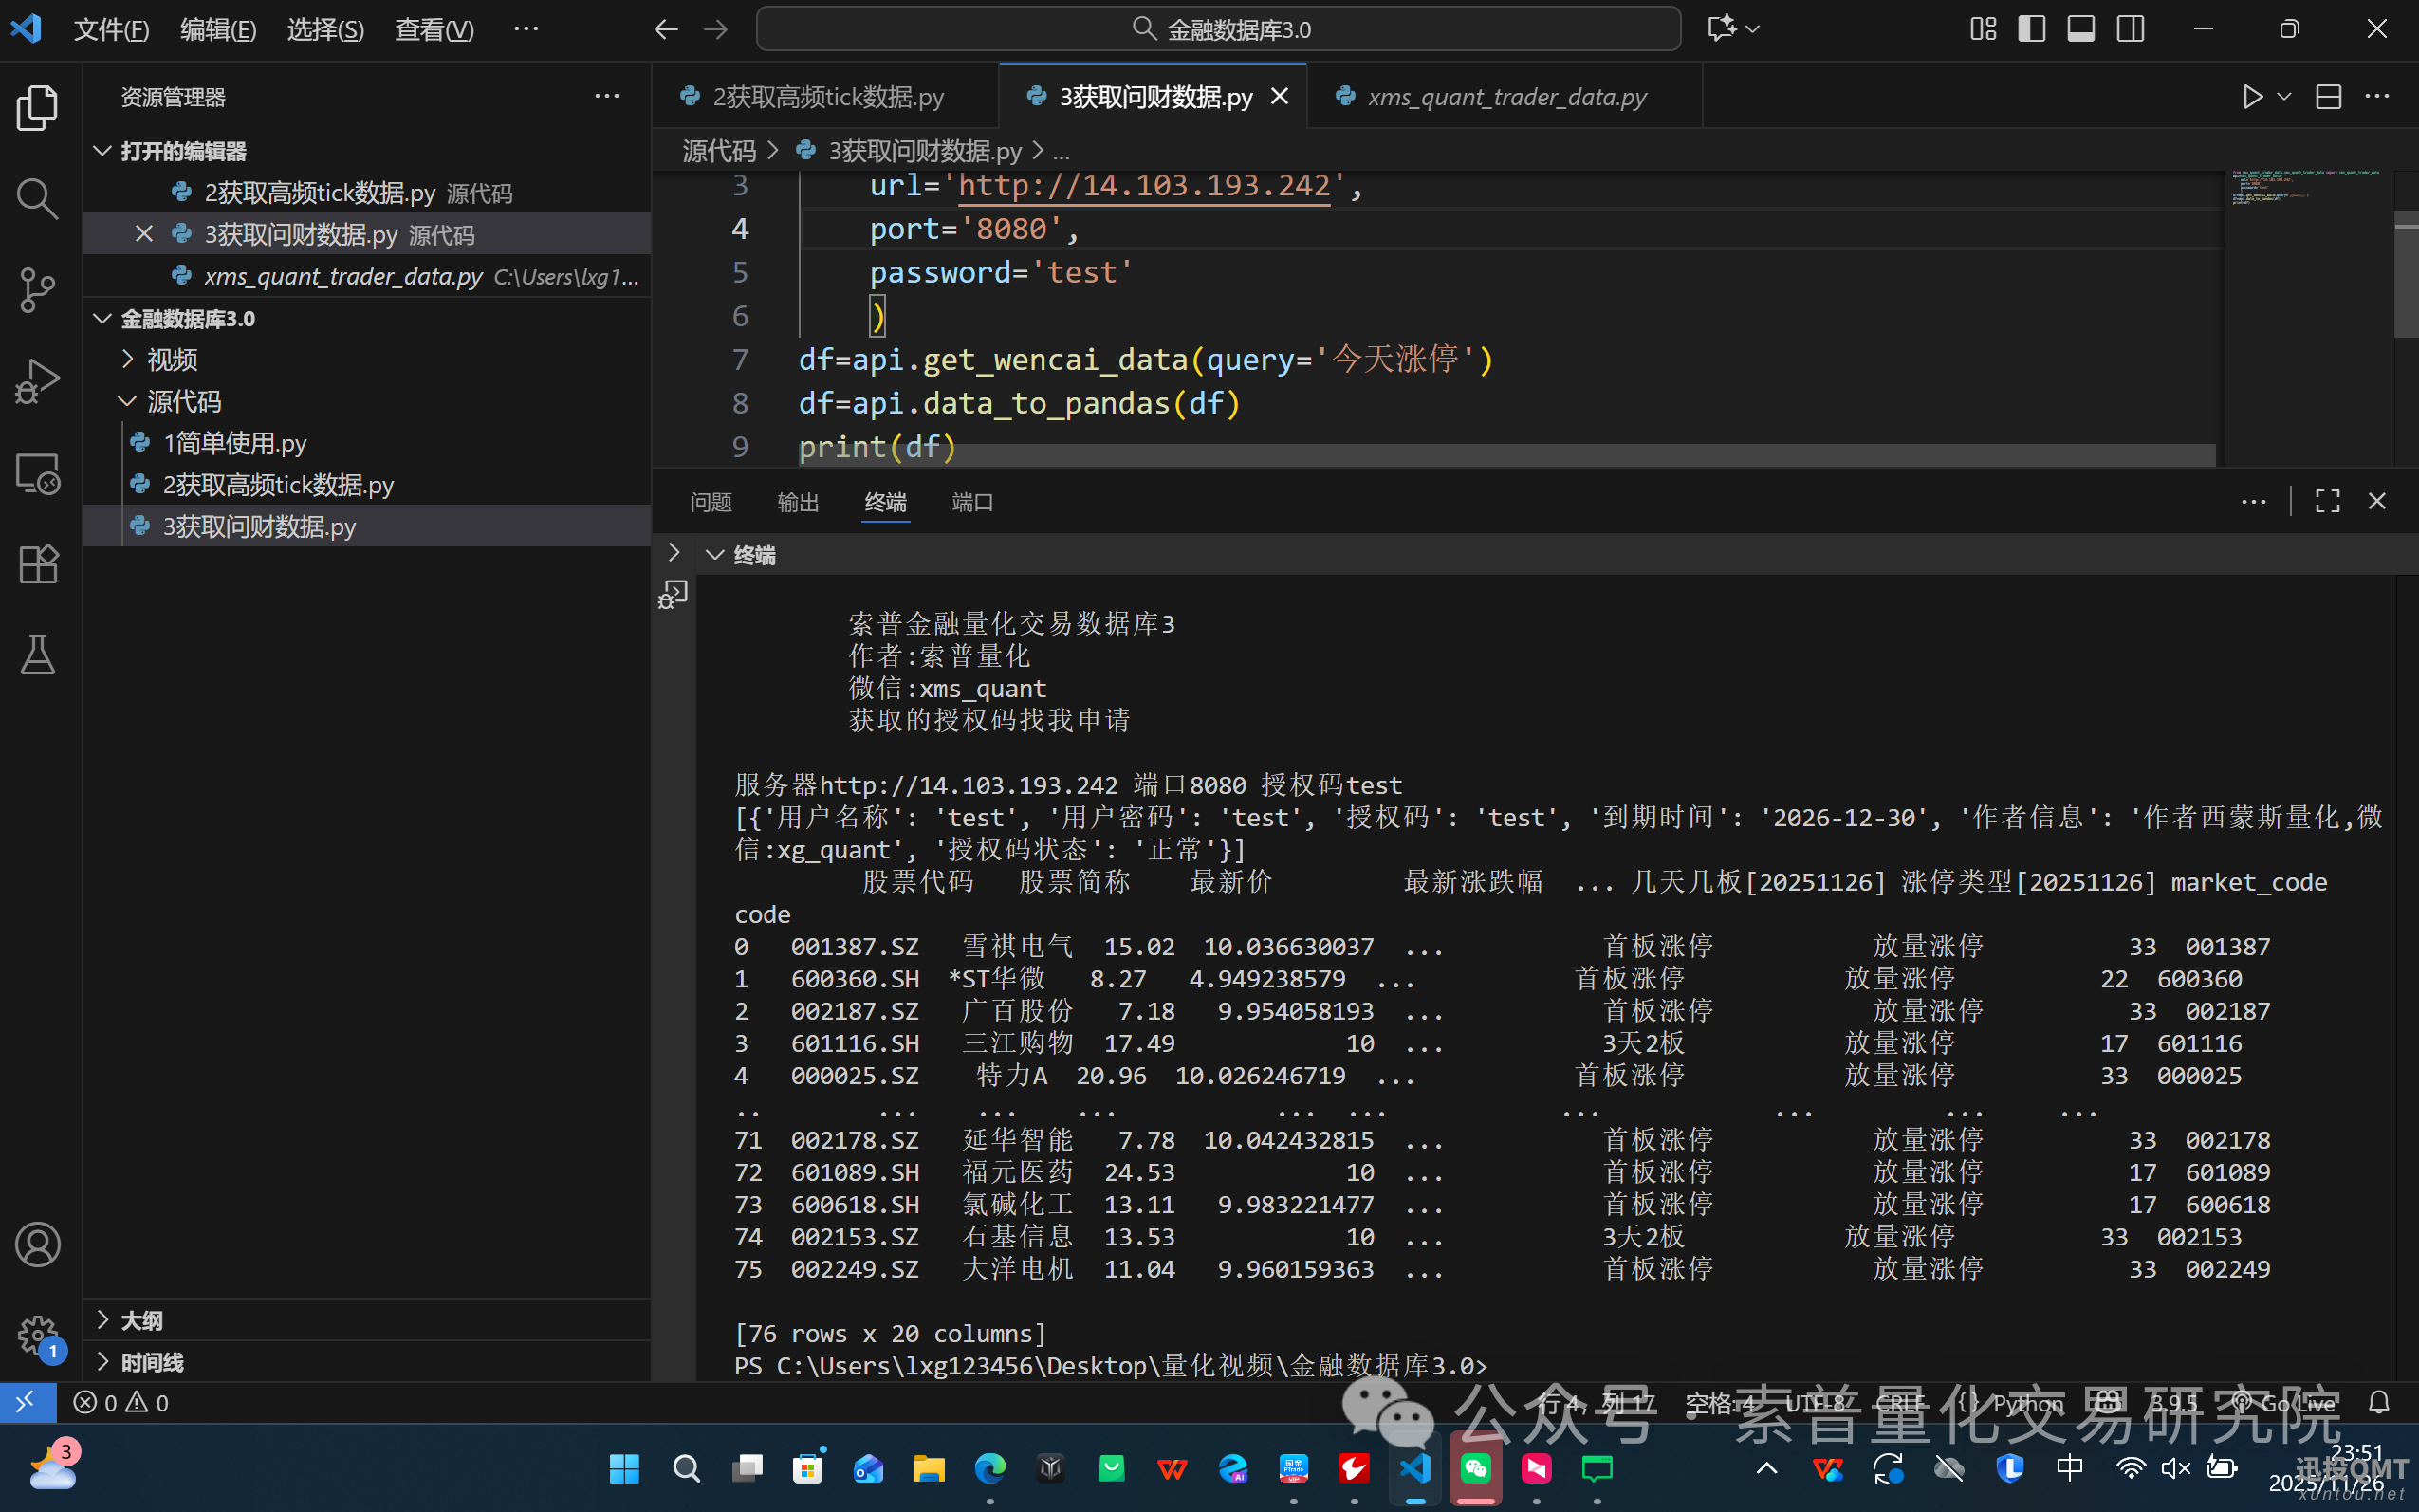Image resolution: width=2419 pixels, height=1512 pixels.
Task: Collapse the 源代码 folder
Action: (x=183, y=401)
